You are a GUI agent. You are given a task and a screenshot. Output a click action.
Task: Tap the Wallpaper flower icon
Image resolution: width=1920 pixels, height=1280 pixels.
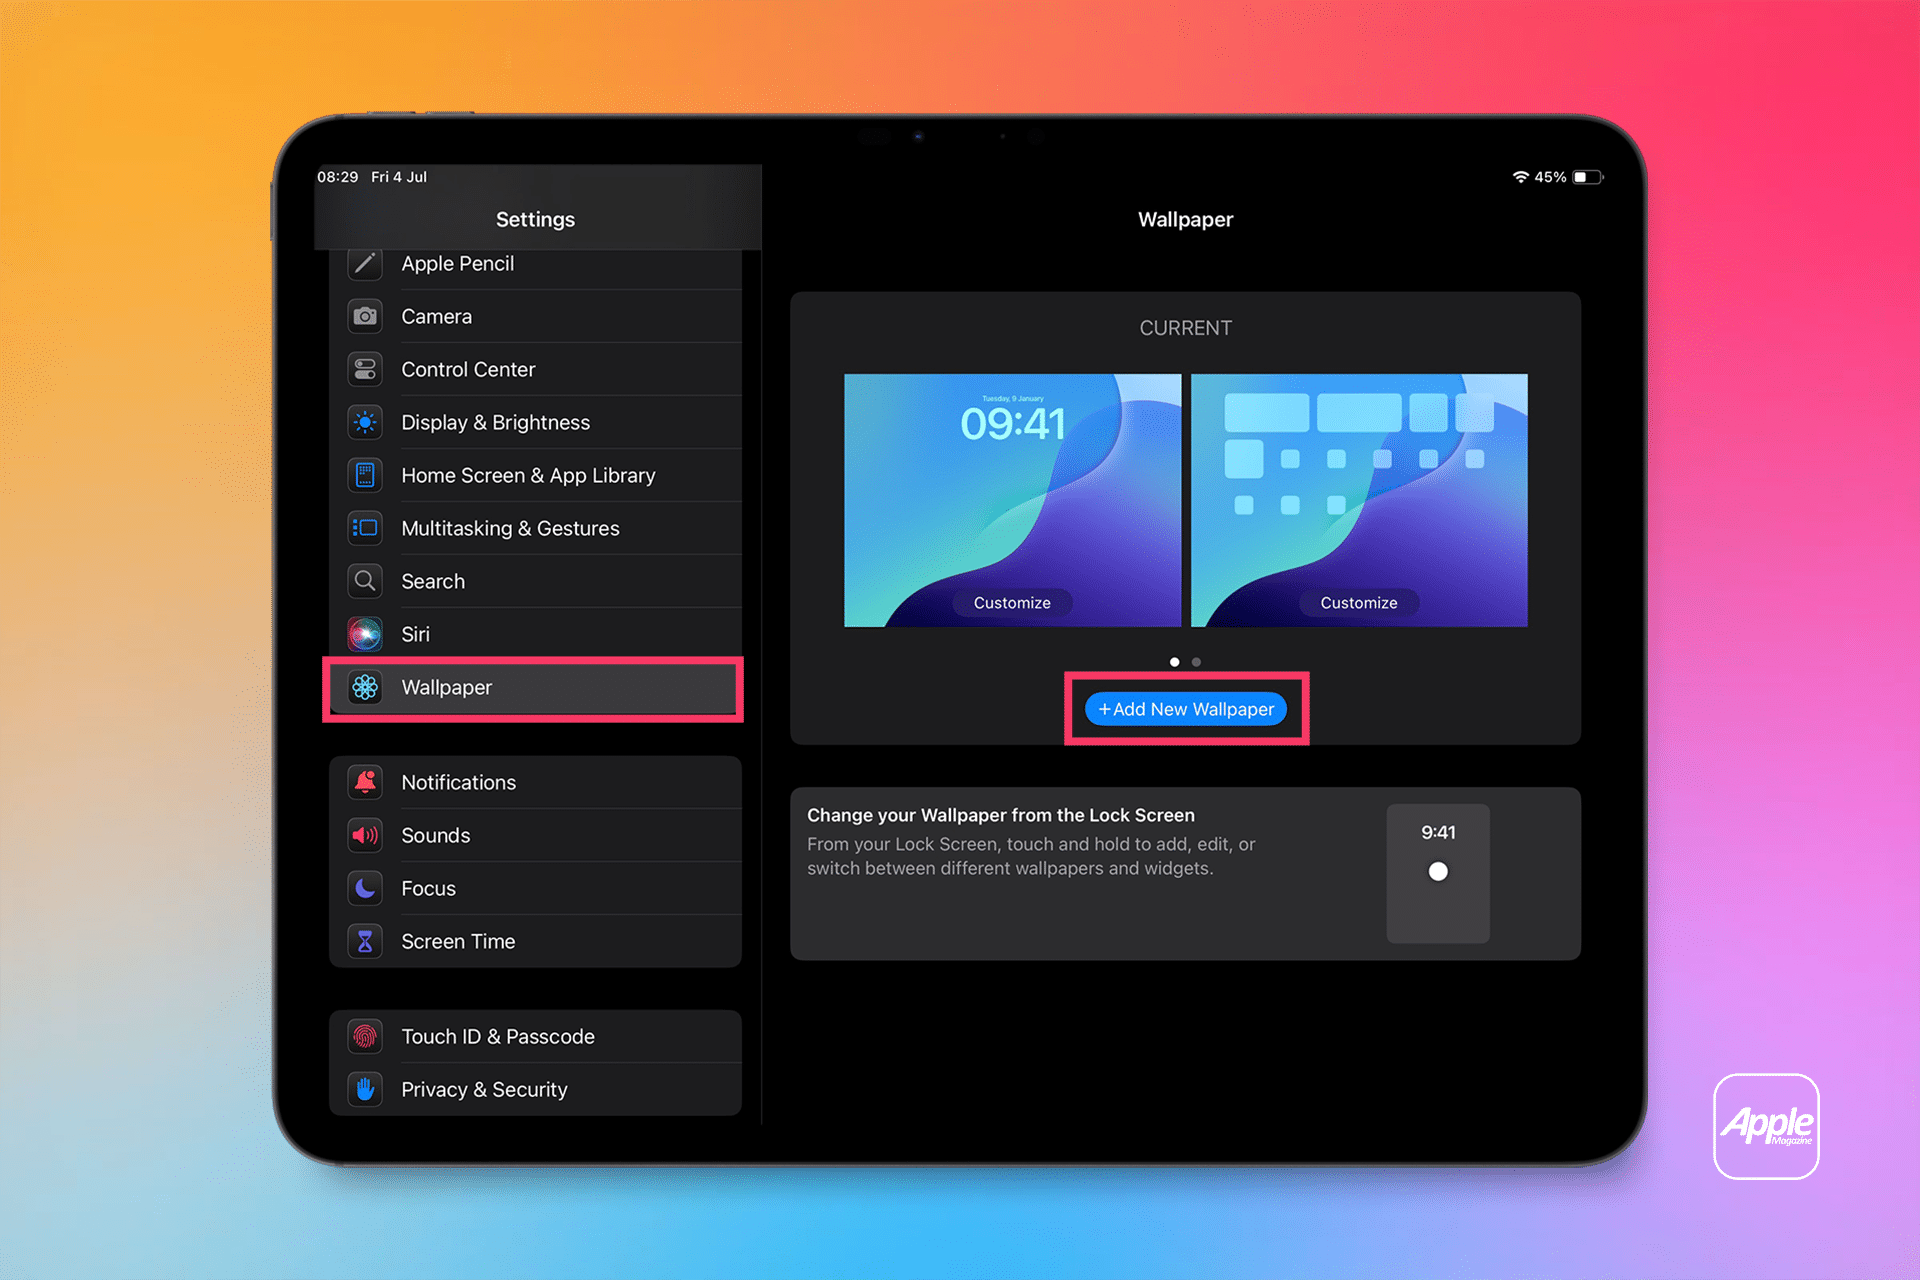(365, 687)
